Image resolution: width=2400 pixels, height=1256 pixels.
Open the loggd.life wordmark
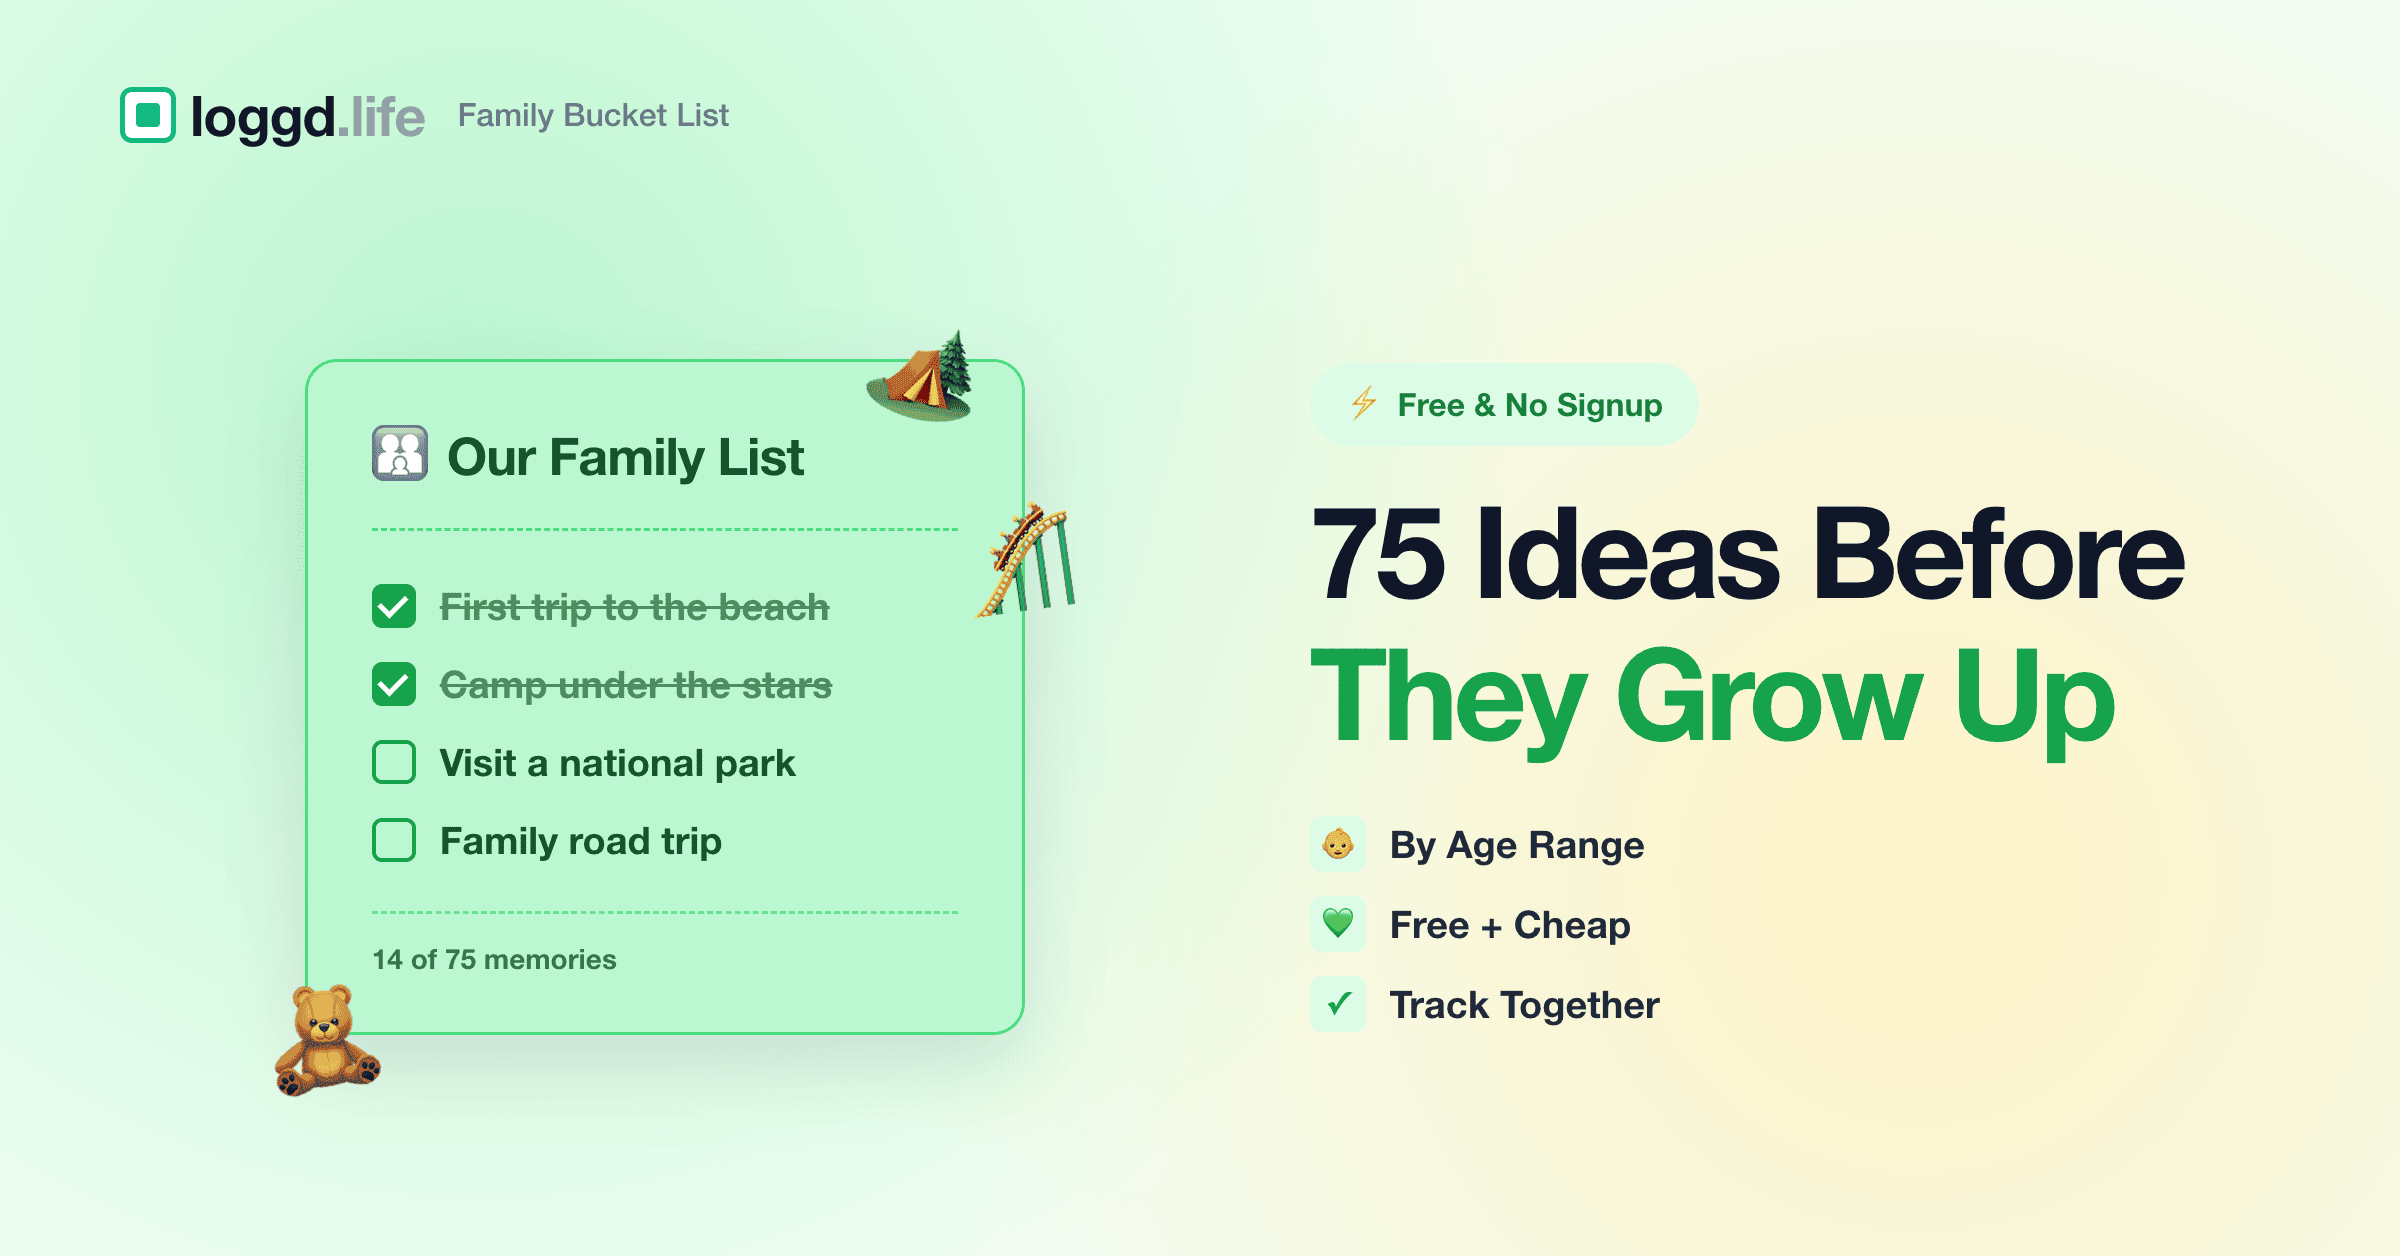tap(307, 118)
